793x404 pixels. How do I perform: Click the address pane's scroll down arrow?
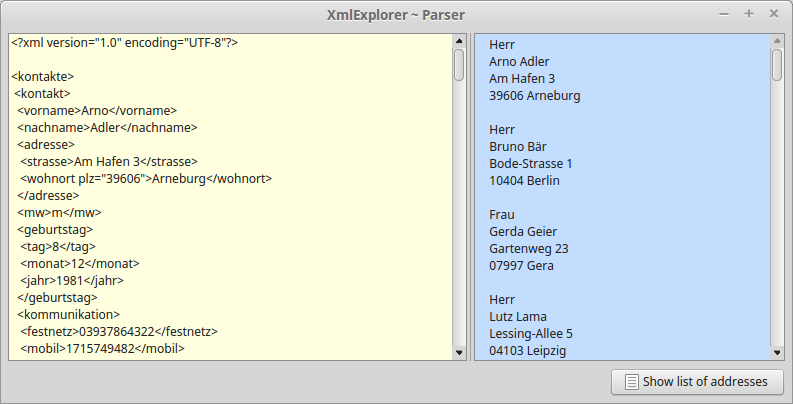pyautogui.click(x=777, y=352)
